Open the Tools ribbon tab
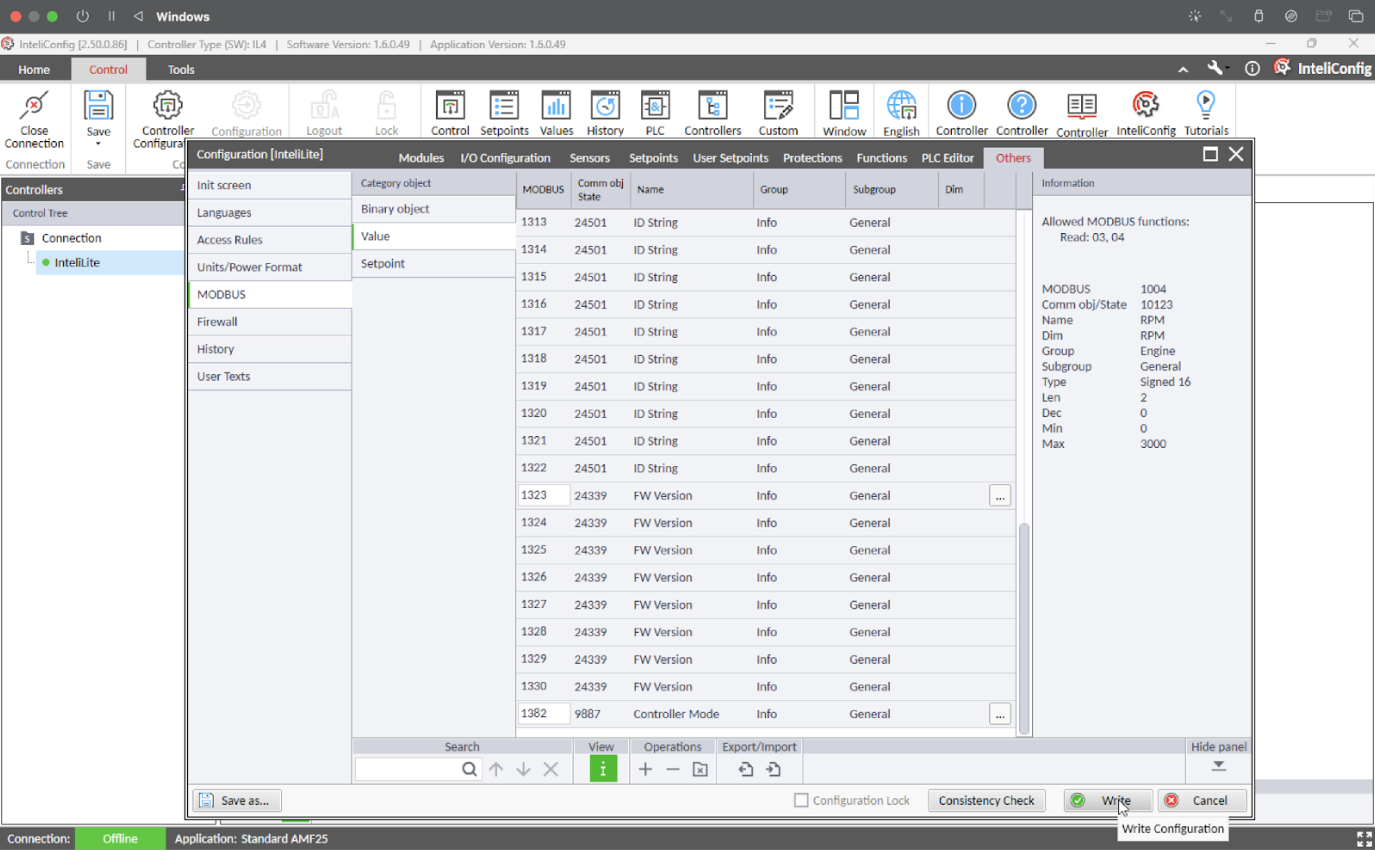This screenshot has height=850, width=1375. click(x=181, y=70)
